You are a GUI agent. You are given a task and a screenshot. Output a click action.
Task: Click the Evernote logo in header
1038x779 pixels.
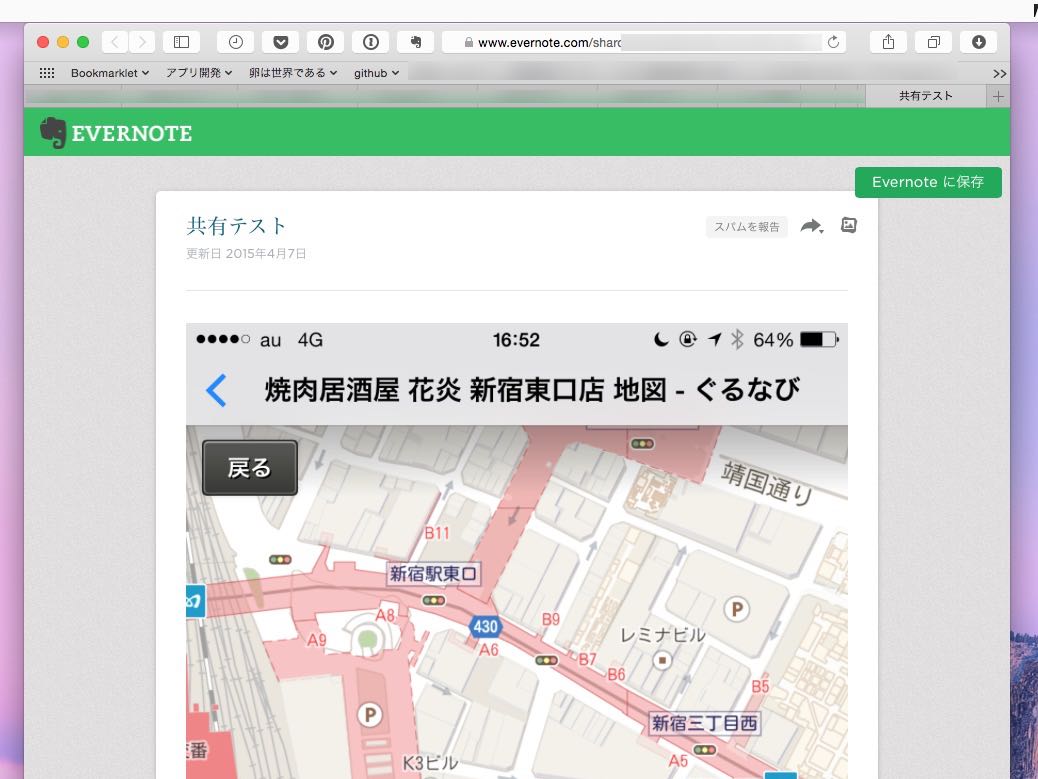(x=116, y=133)
